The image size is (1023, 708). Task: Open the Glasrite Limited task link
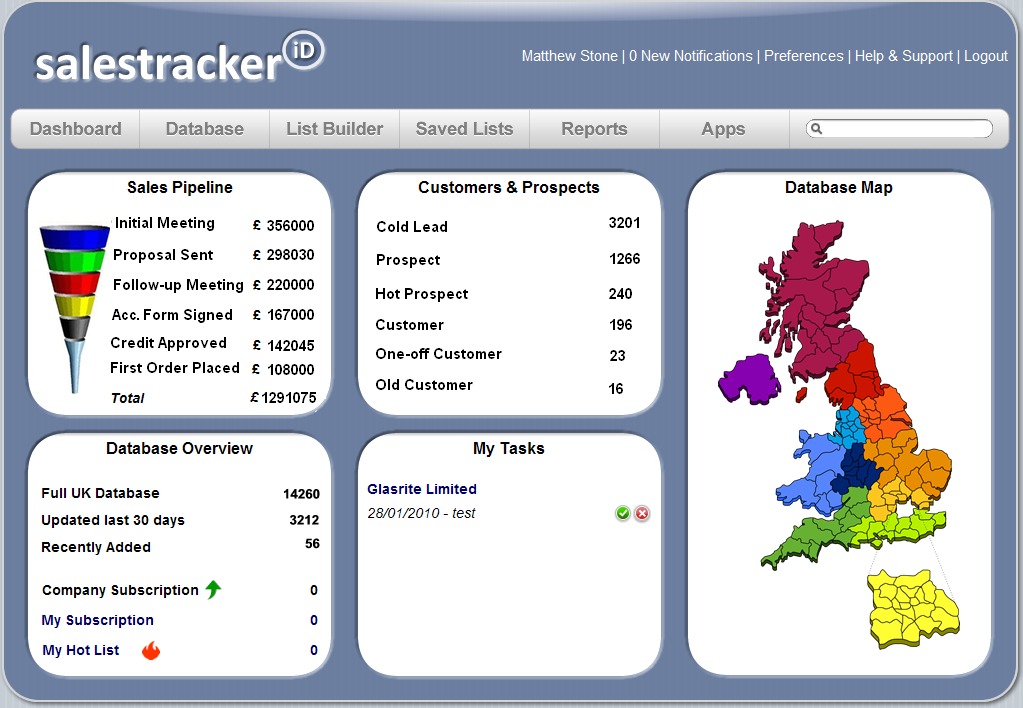(x=422, y=489)
